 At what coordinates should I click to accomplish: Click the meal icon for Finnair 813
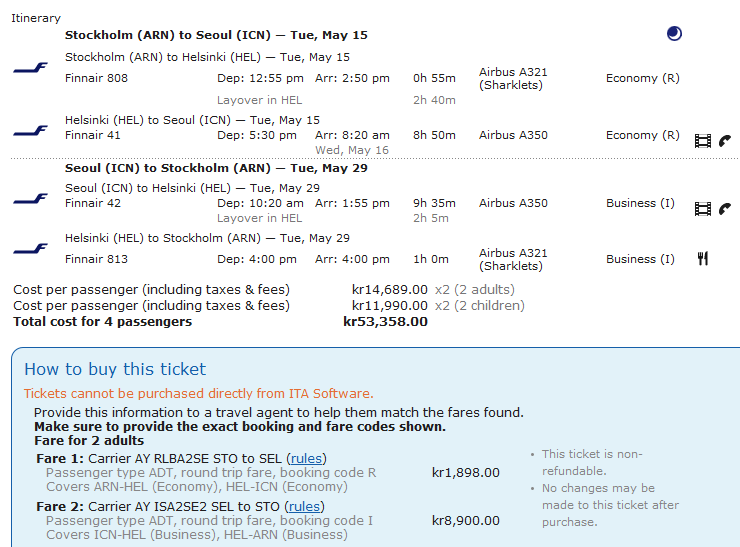tap(703, 259)
